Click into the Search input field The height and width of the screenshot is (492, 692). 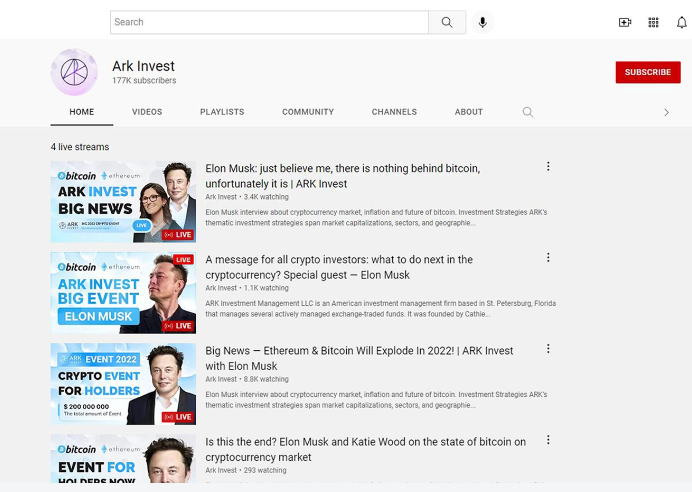click(269, 22)
